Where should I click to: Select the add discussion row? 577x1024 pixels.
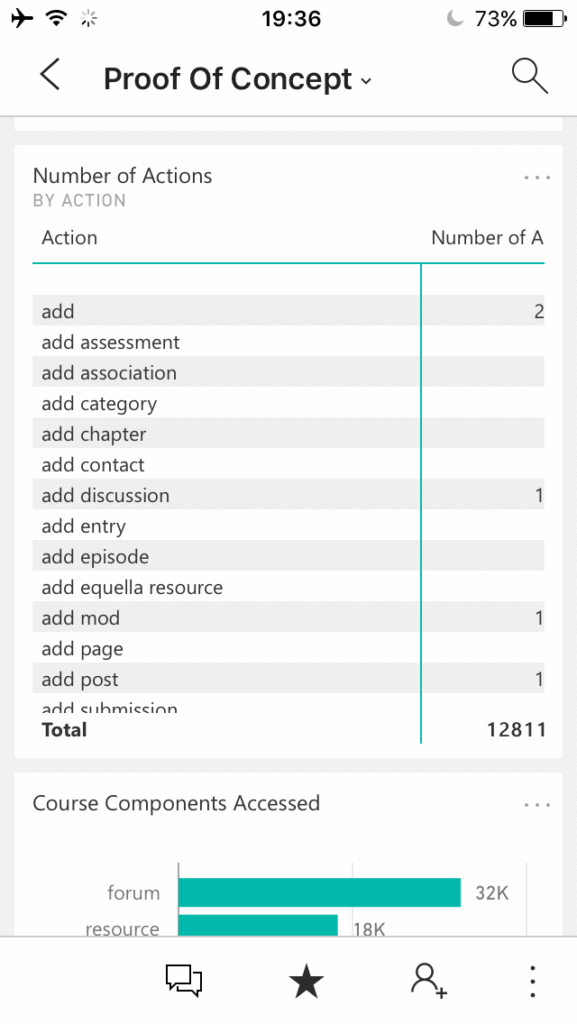pyautogui.click(x=288, y=495)
